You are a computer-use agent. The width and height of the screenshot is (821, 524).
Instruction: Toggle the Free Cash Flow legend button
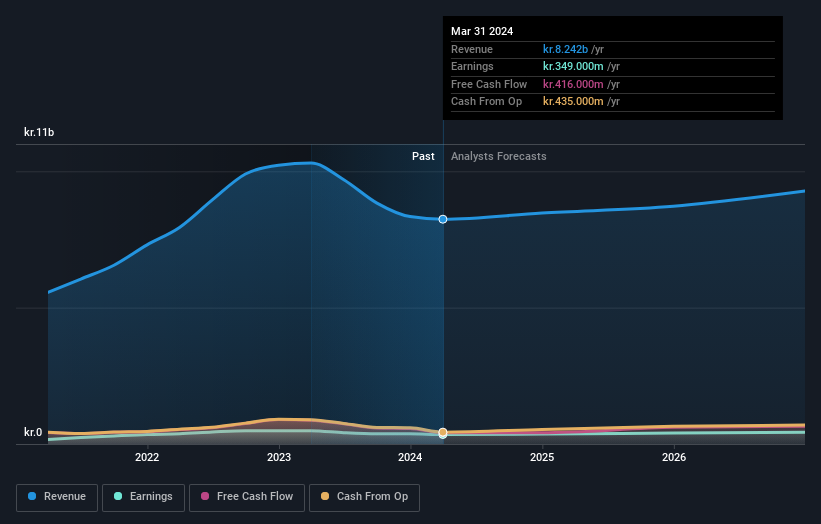click(247, 497)
